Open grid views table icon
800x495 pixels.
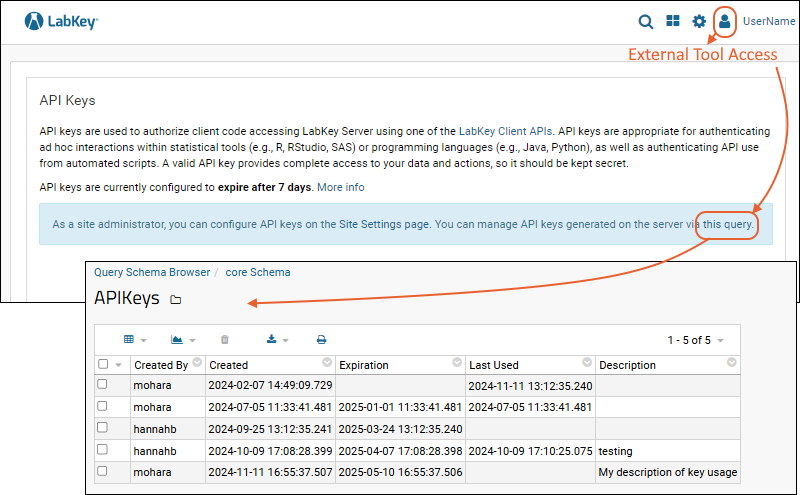[x=129, y=339]
